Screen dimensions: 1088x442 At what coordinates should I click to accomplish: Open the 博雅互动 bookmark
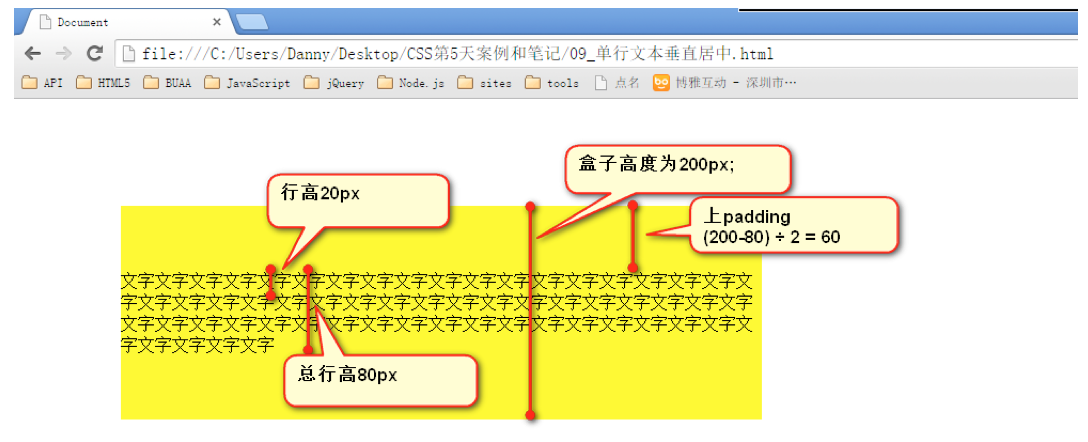point(724,83)
